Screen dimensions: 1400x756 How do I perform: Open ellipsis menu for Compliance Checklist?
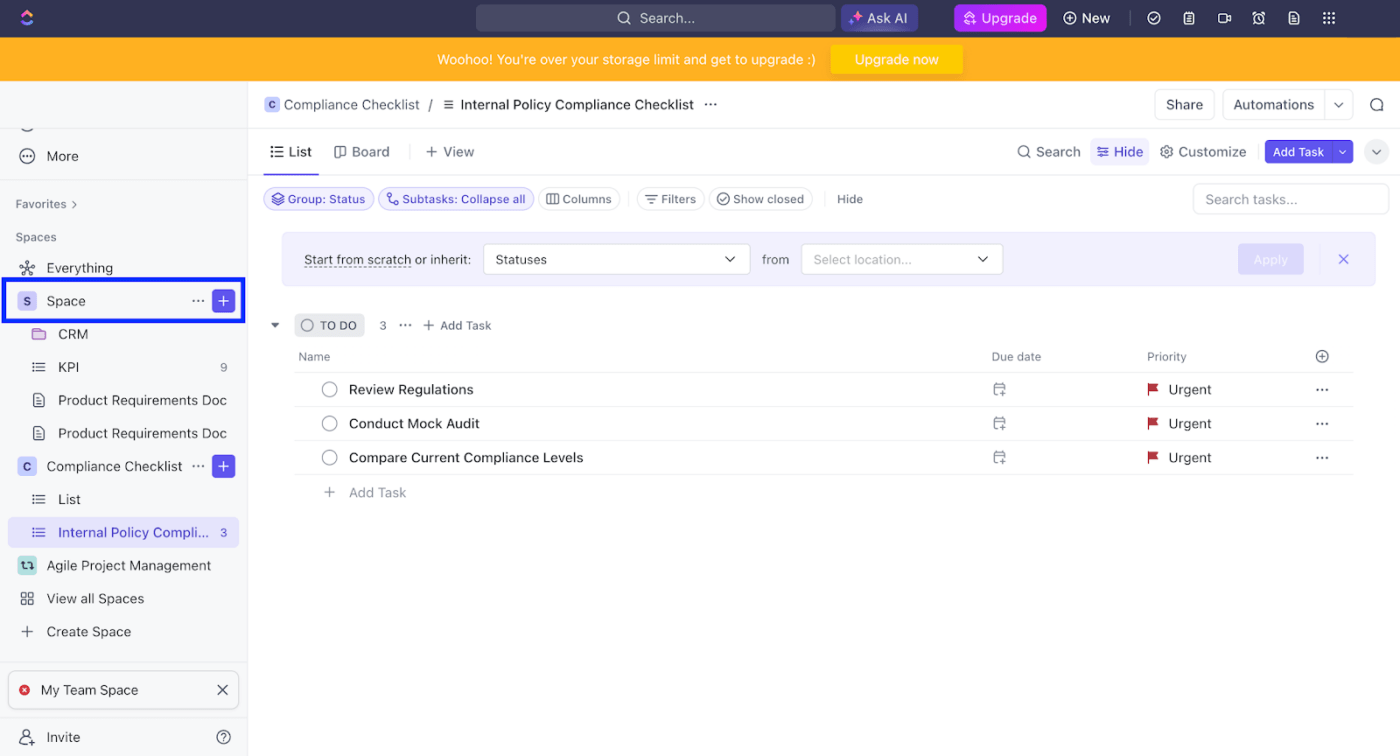coord(198,466)
